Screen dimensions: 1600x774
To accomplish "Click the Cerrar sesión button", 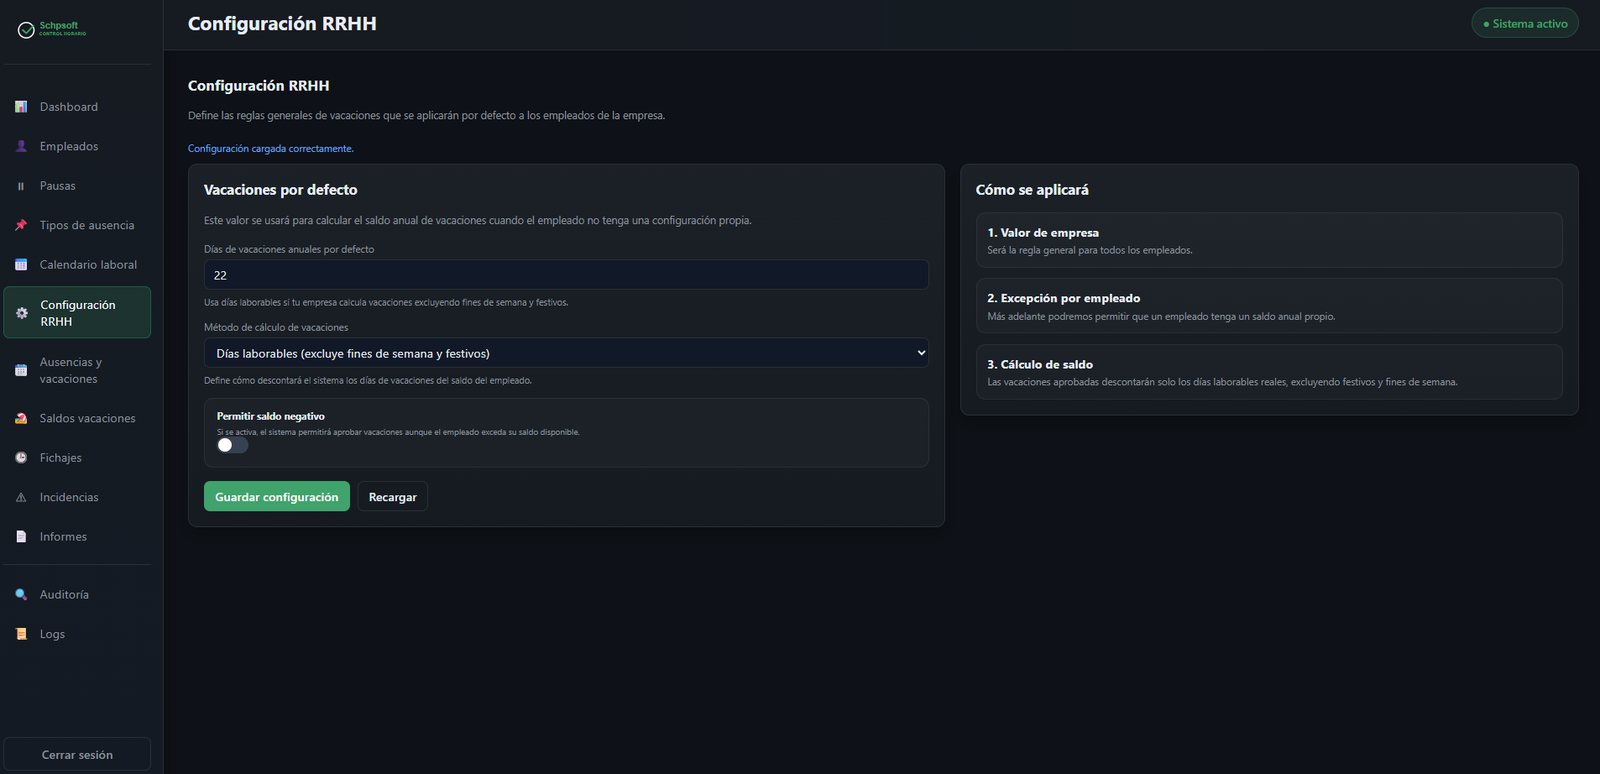I will [x=77, y=755].
